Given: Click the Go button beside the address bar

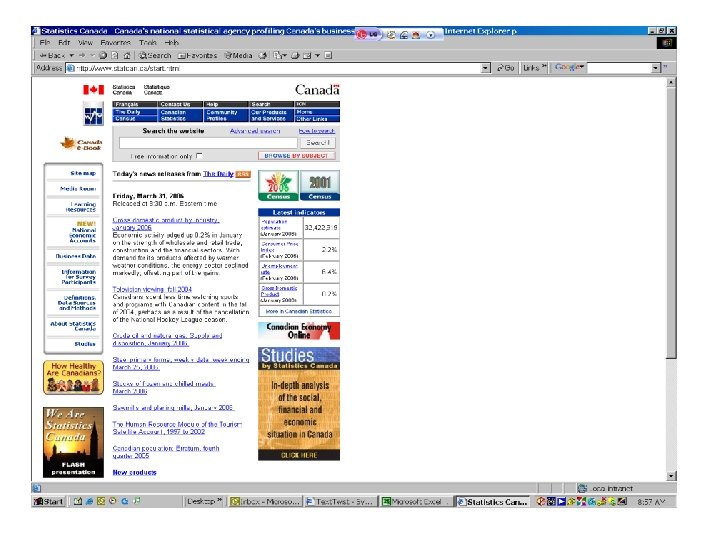Looking at the screenshot, I should (x=506, y=68).
